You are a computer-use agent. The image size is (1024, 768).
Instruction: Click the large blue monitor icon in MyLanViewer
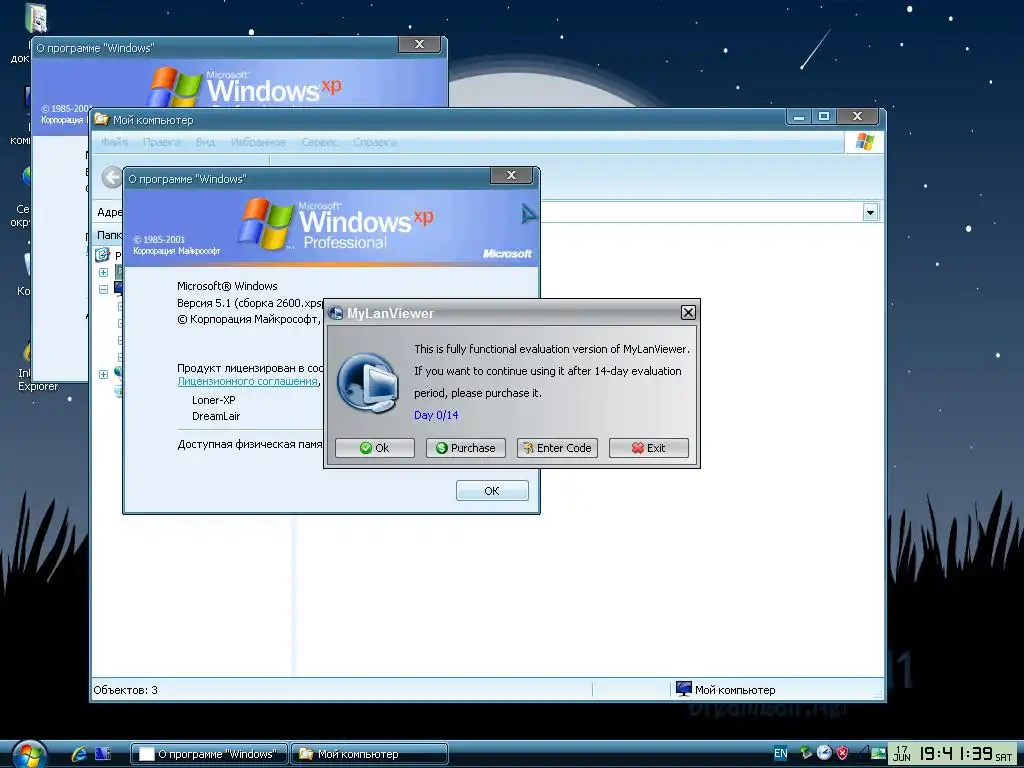click(x=368, y=383)
